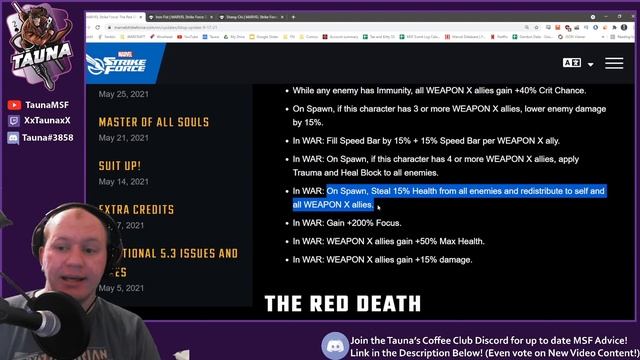Image resolution: width=640 pixels, height=360 pixels.
Task: Open the Extra Credits blog post
Action: [136, 209]
